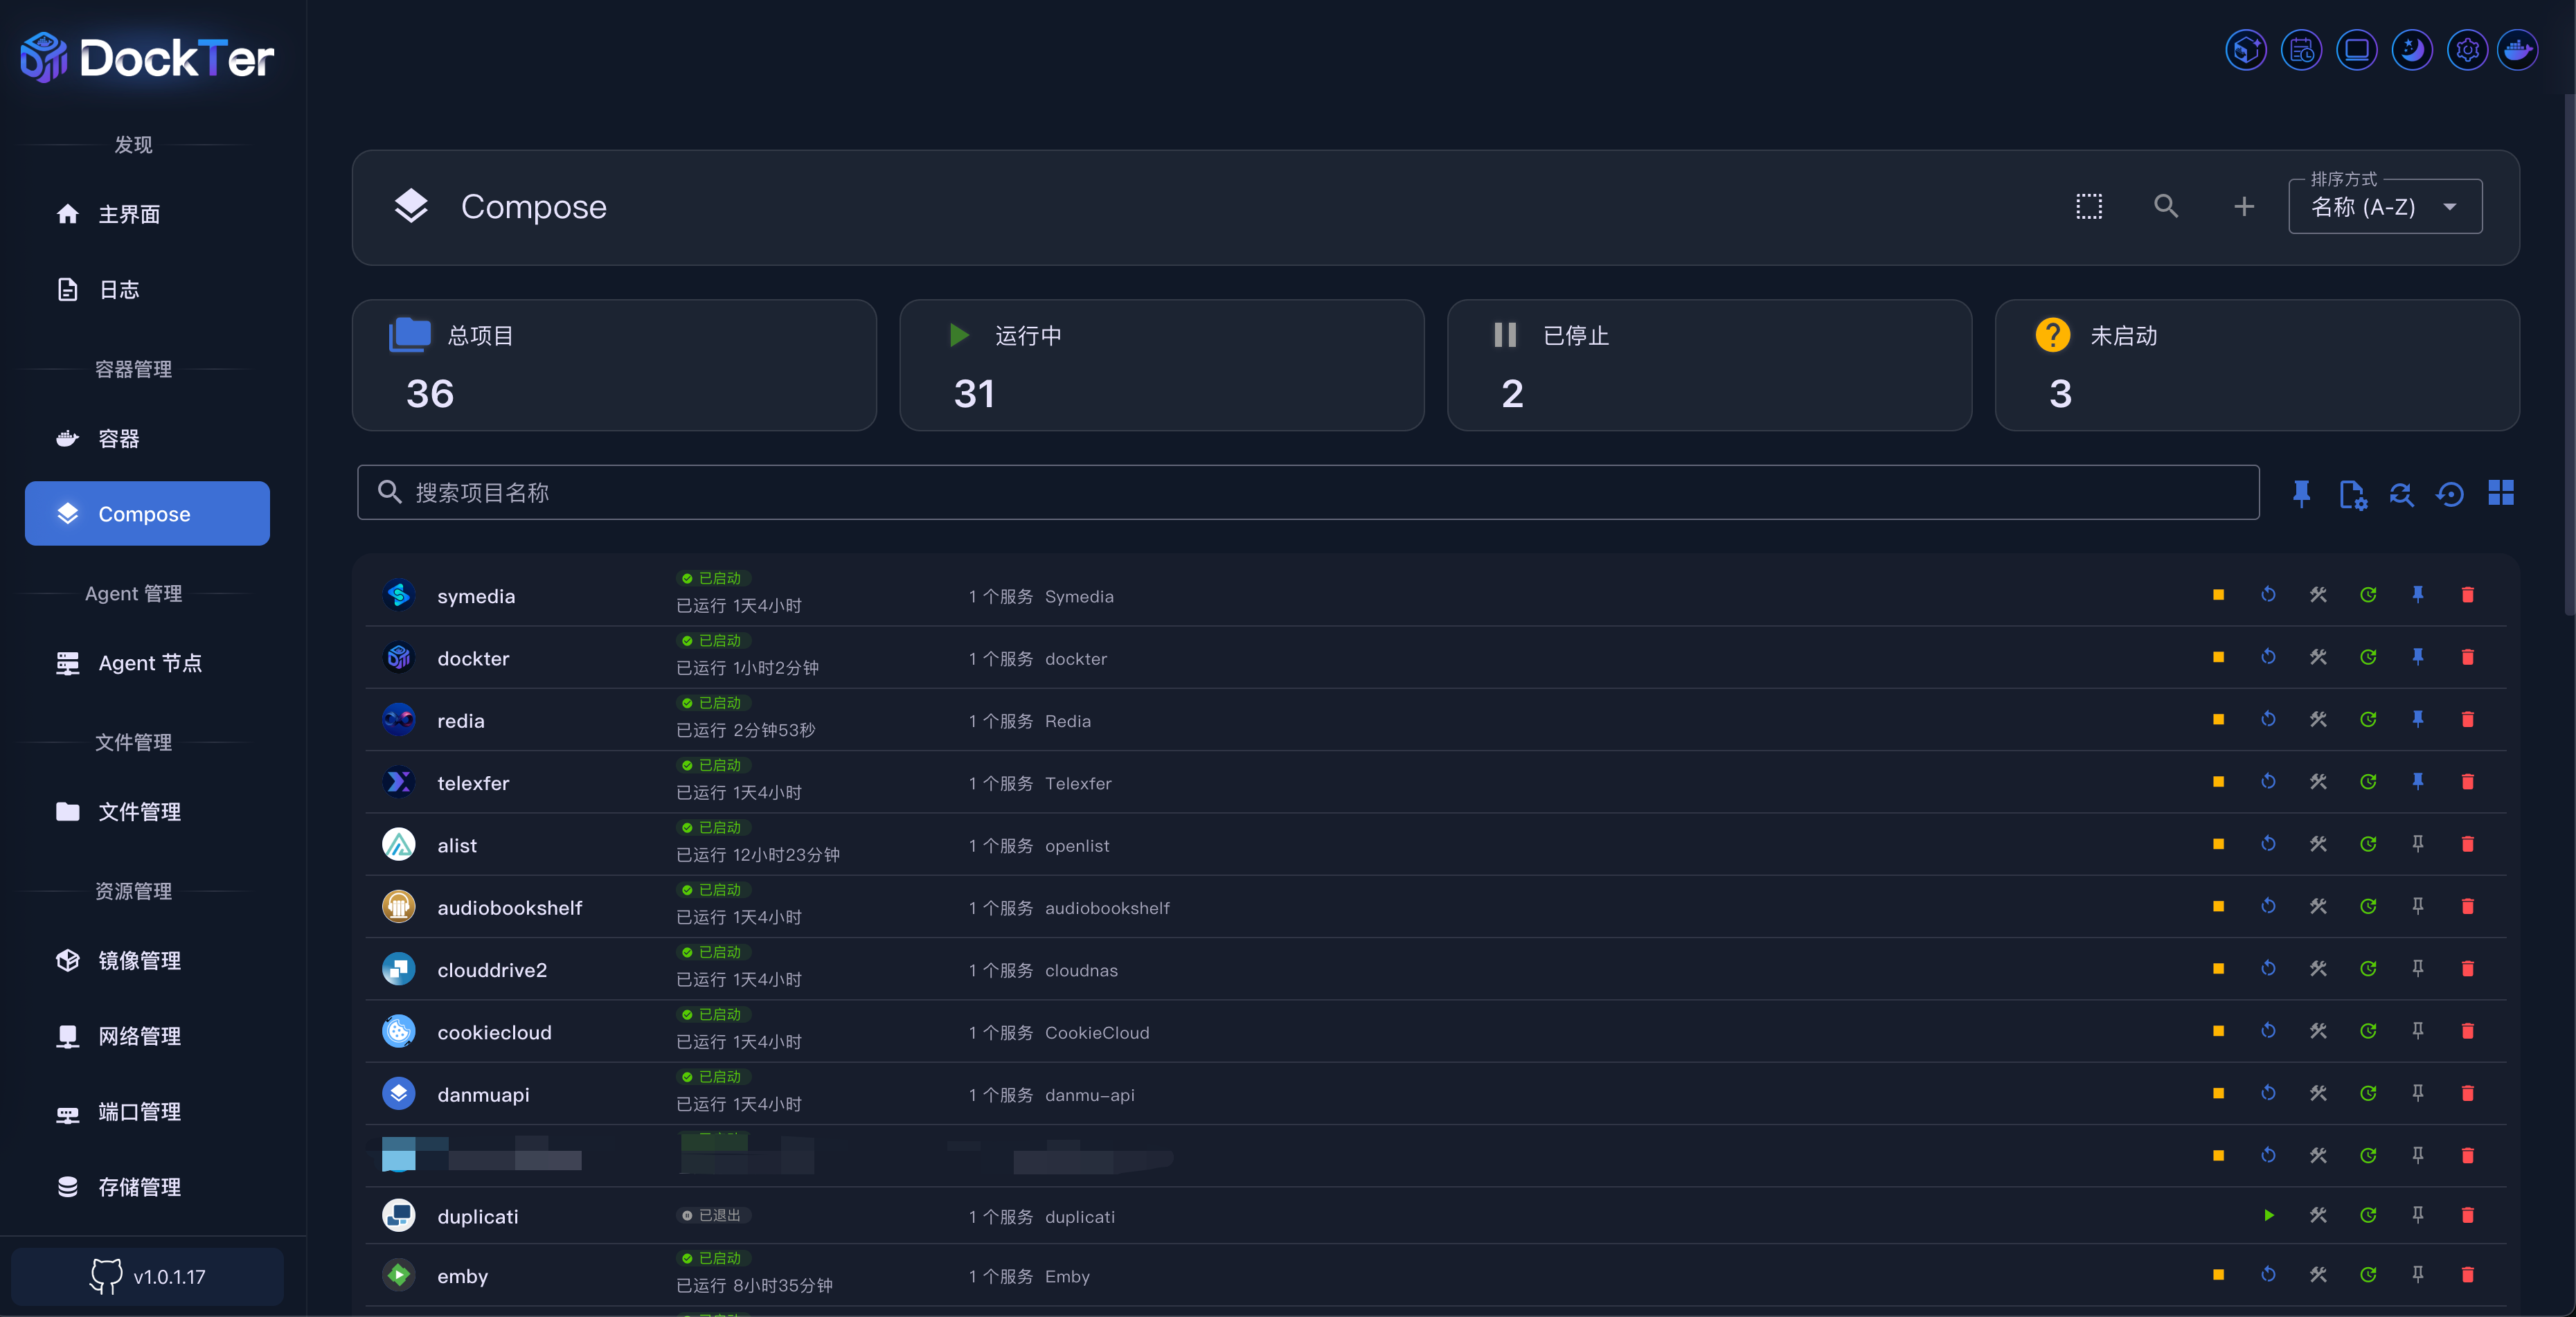Update the alist project with the green refresh icon
This screenshot has height=1317, width=2576.
(x=2368, y=844)
